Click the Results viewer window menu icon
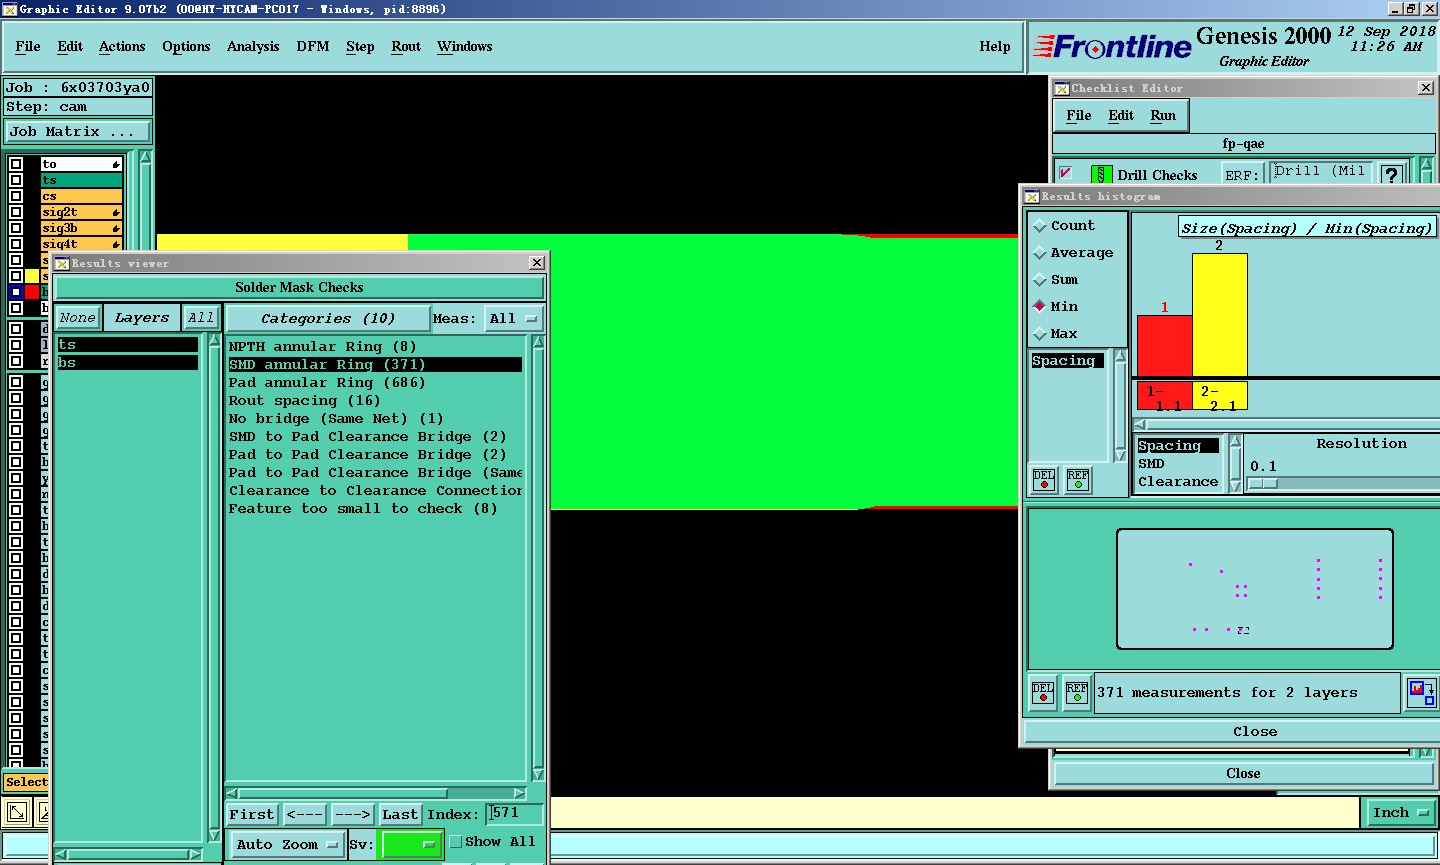1440x865 pixels. pyautogui.click(x=62, y=263)
